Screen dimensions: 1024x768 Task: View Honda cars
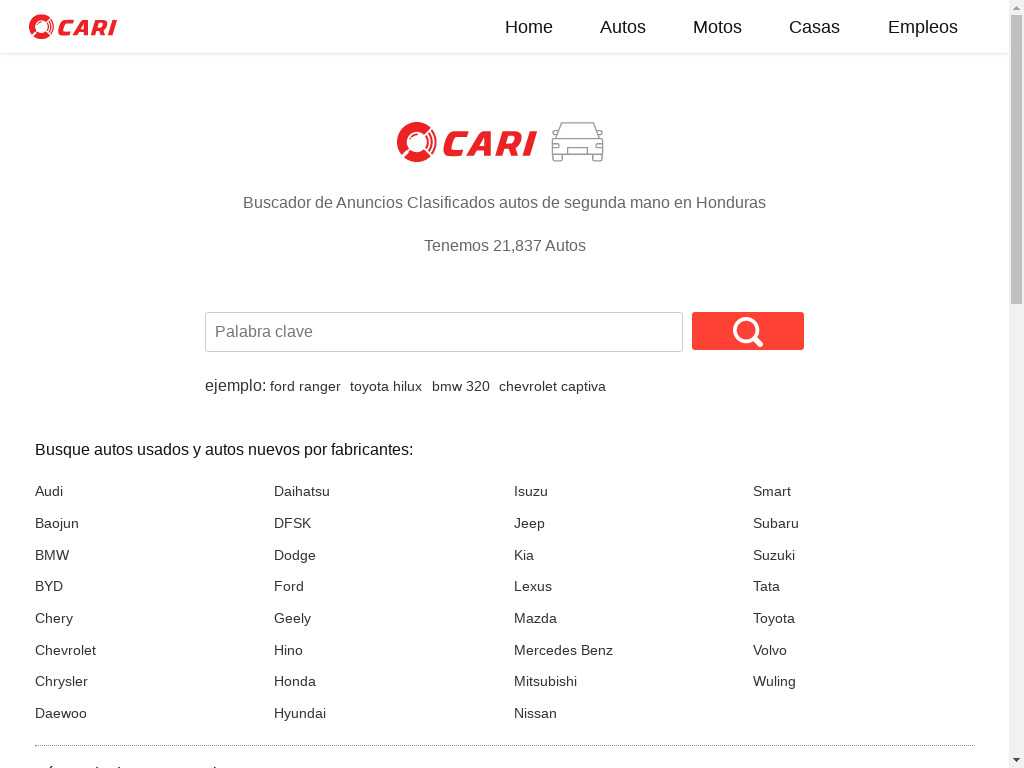tap(295, 682)
